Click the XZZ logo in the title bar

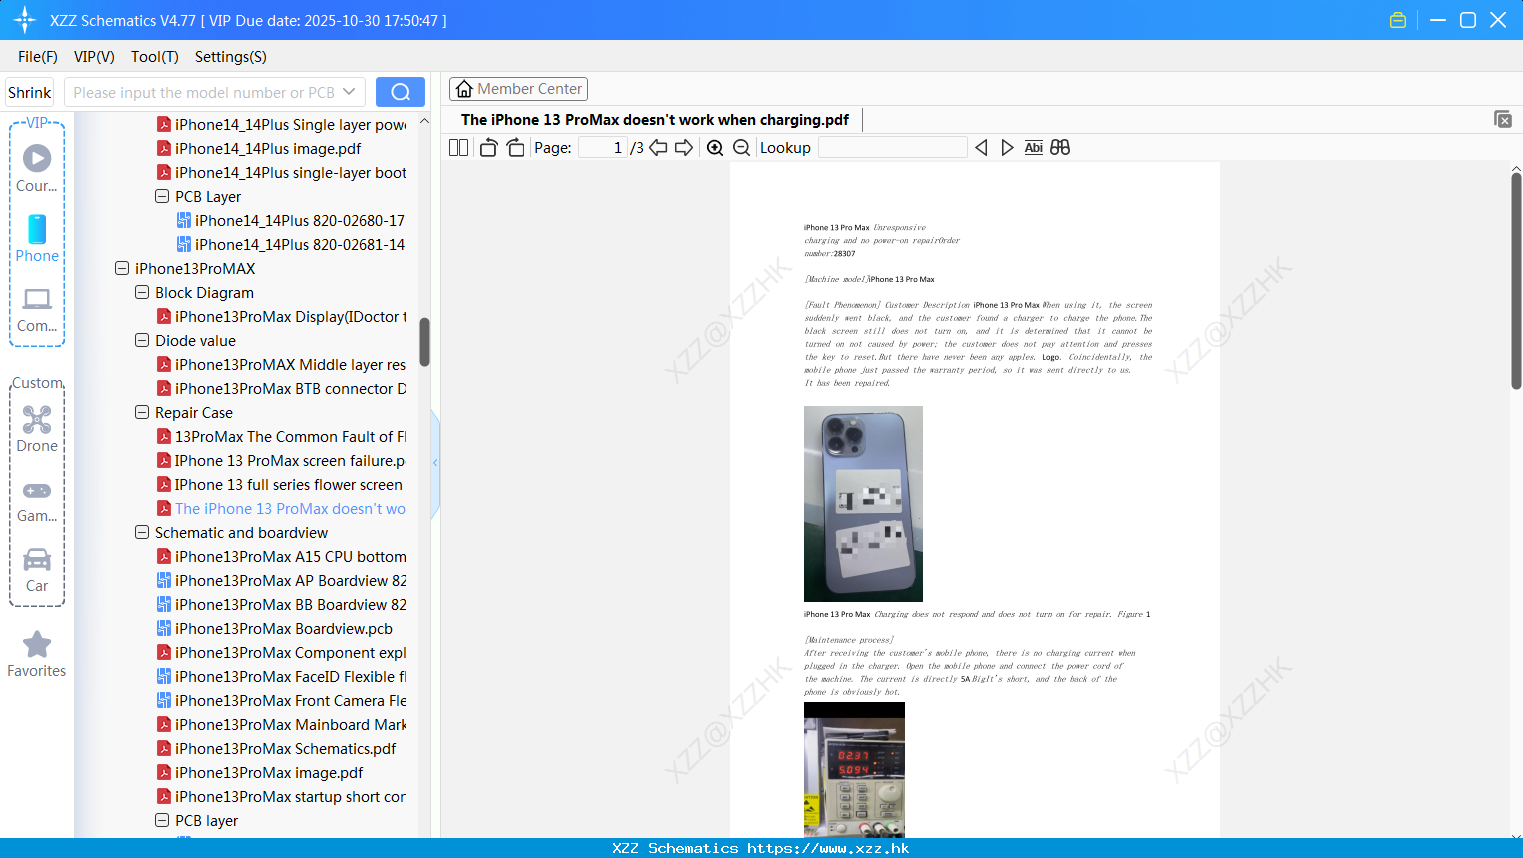pos(25,20)
